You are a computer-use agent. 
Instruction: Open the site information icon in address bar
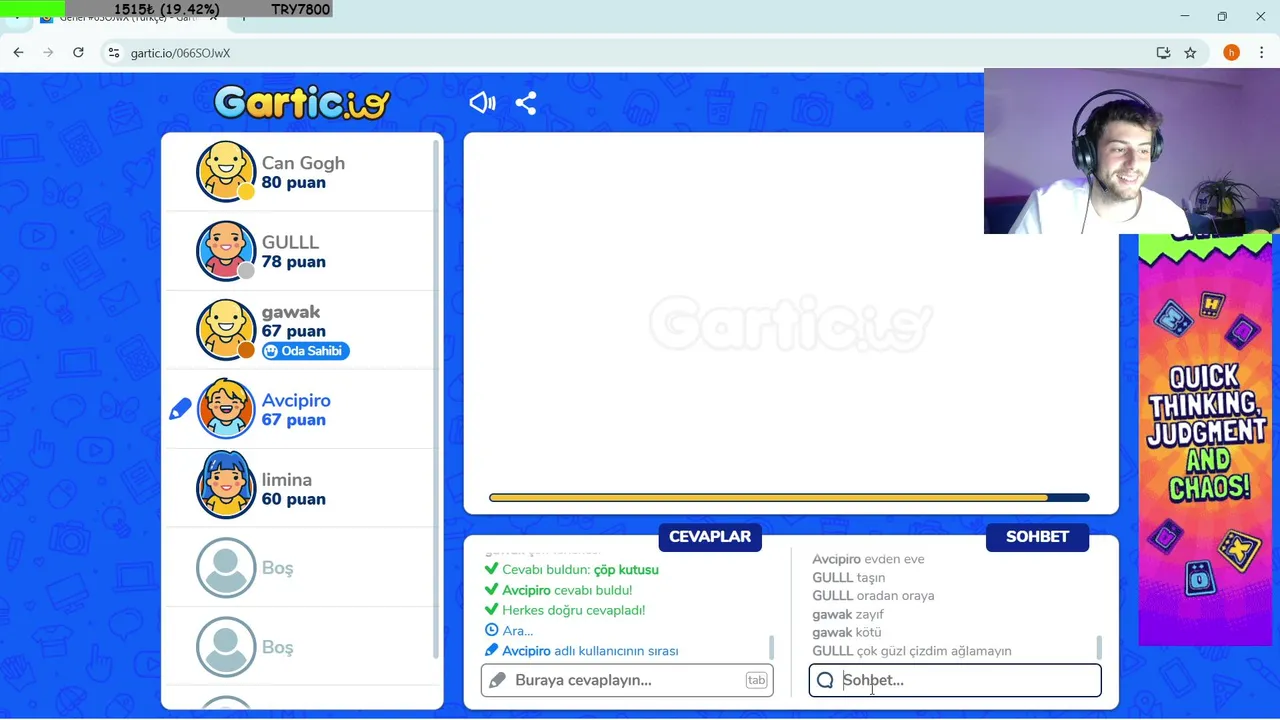click(x=114, y=53)
